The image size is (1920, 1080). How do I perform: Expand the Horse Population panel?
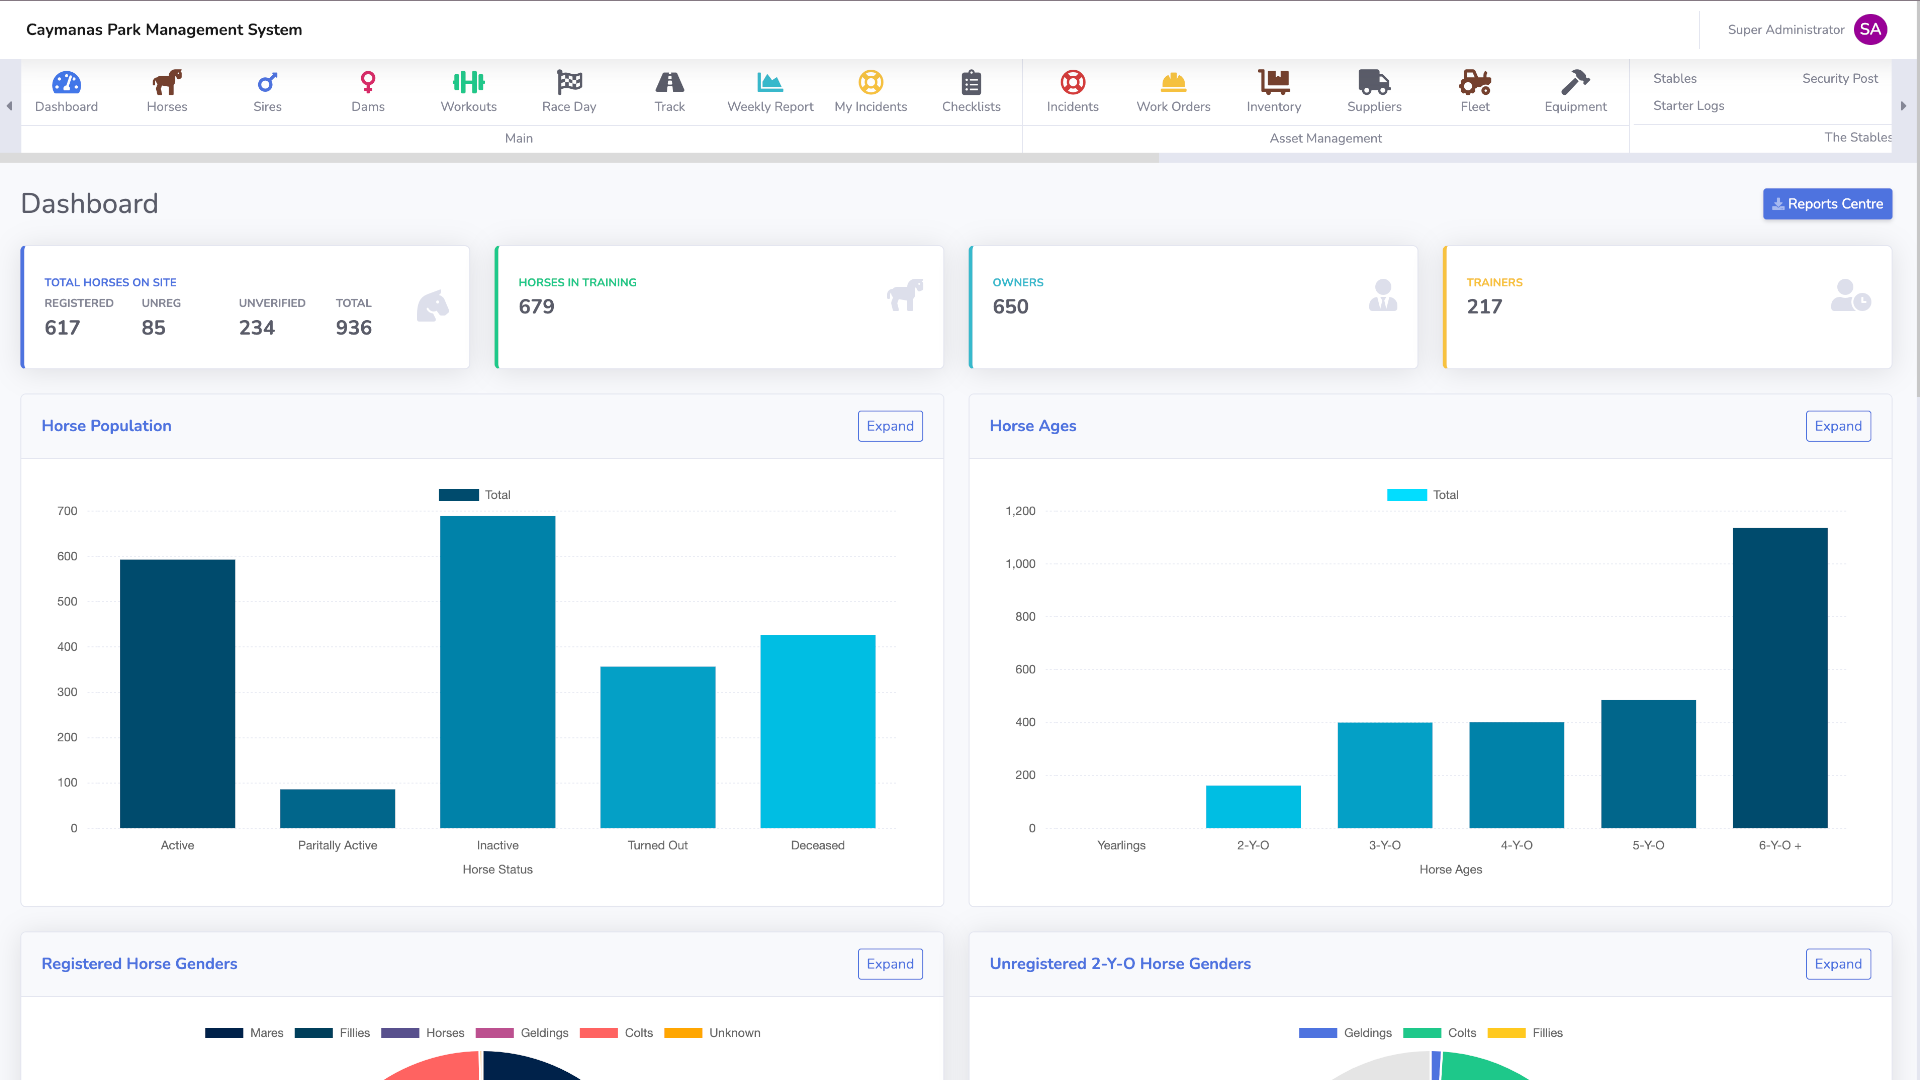890,426
